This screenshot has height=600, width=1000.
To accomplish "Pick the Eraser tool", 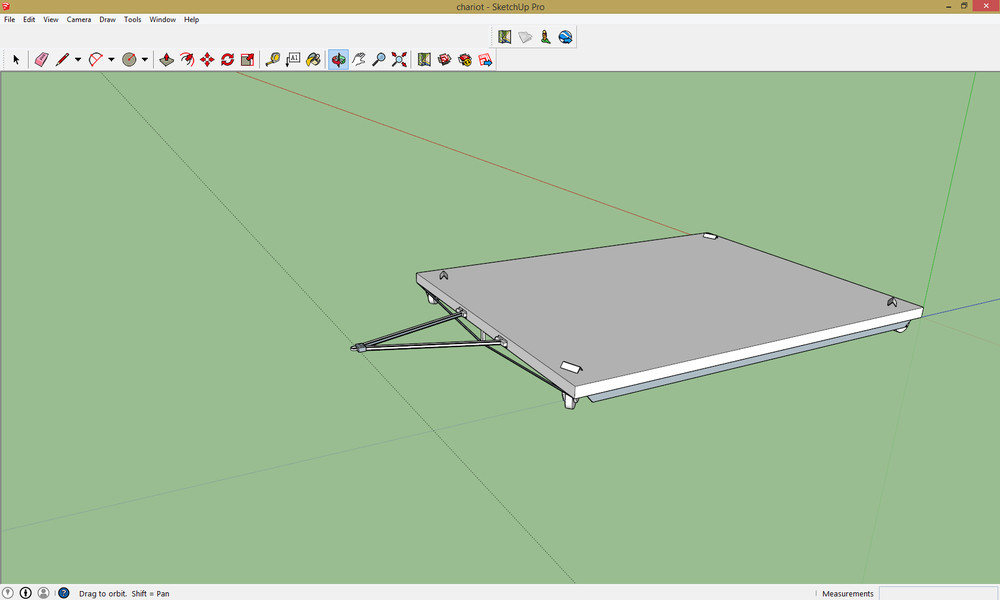I will 41,60.
